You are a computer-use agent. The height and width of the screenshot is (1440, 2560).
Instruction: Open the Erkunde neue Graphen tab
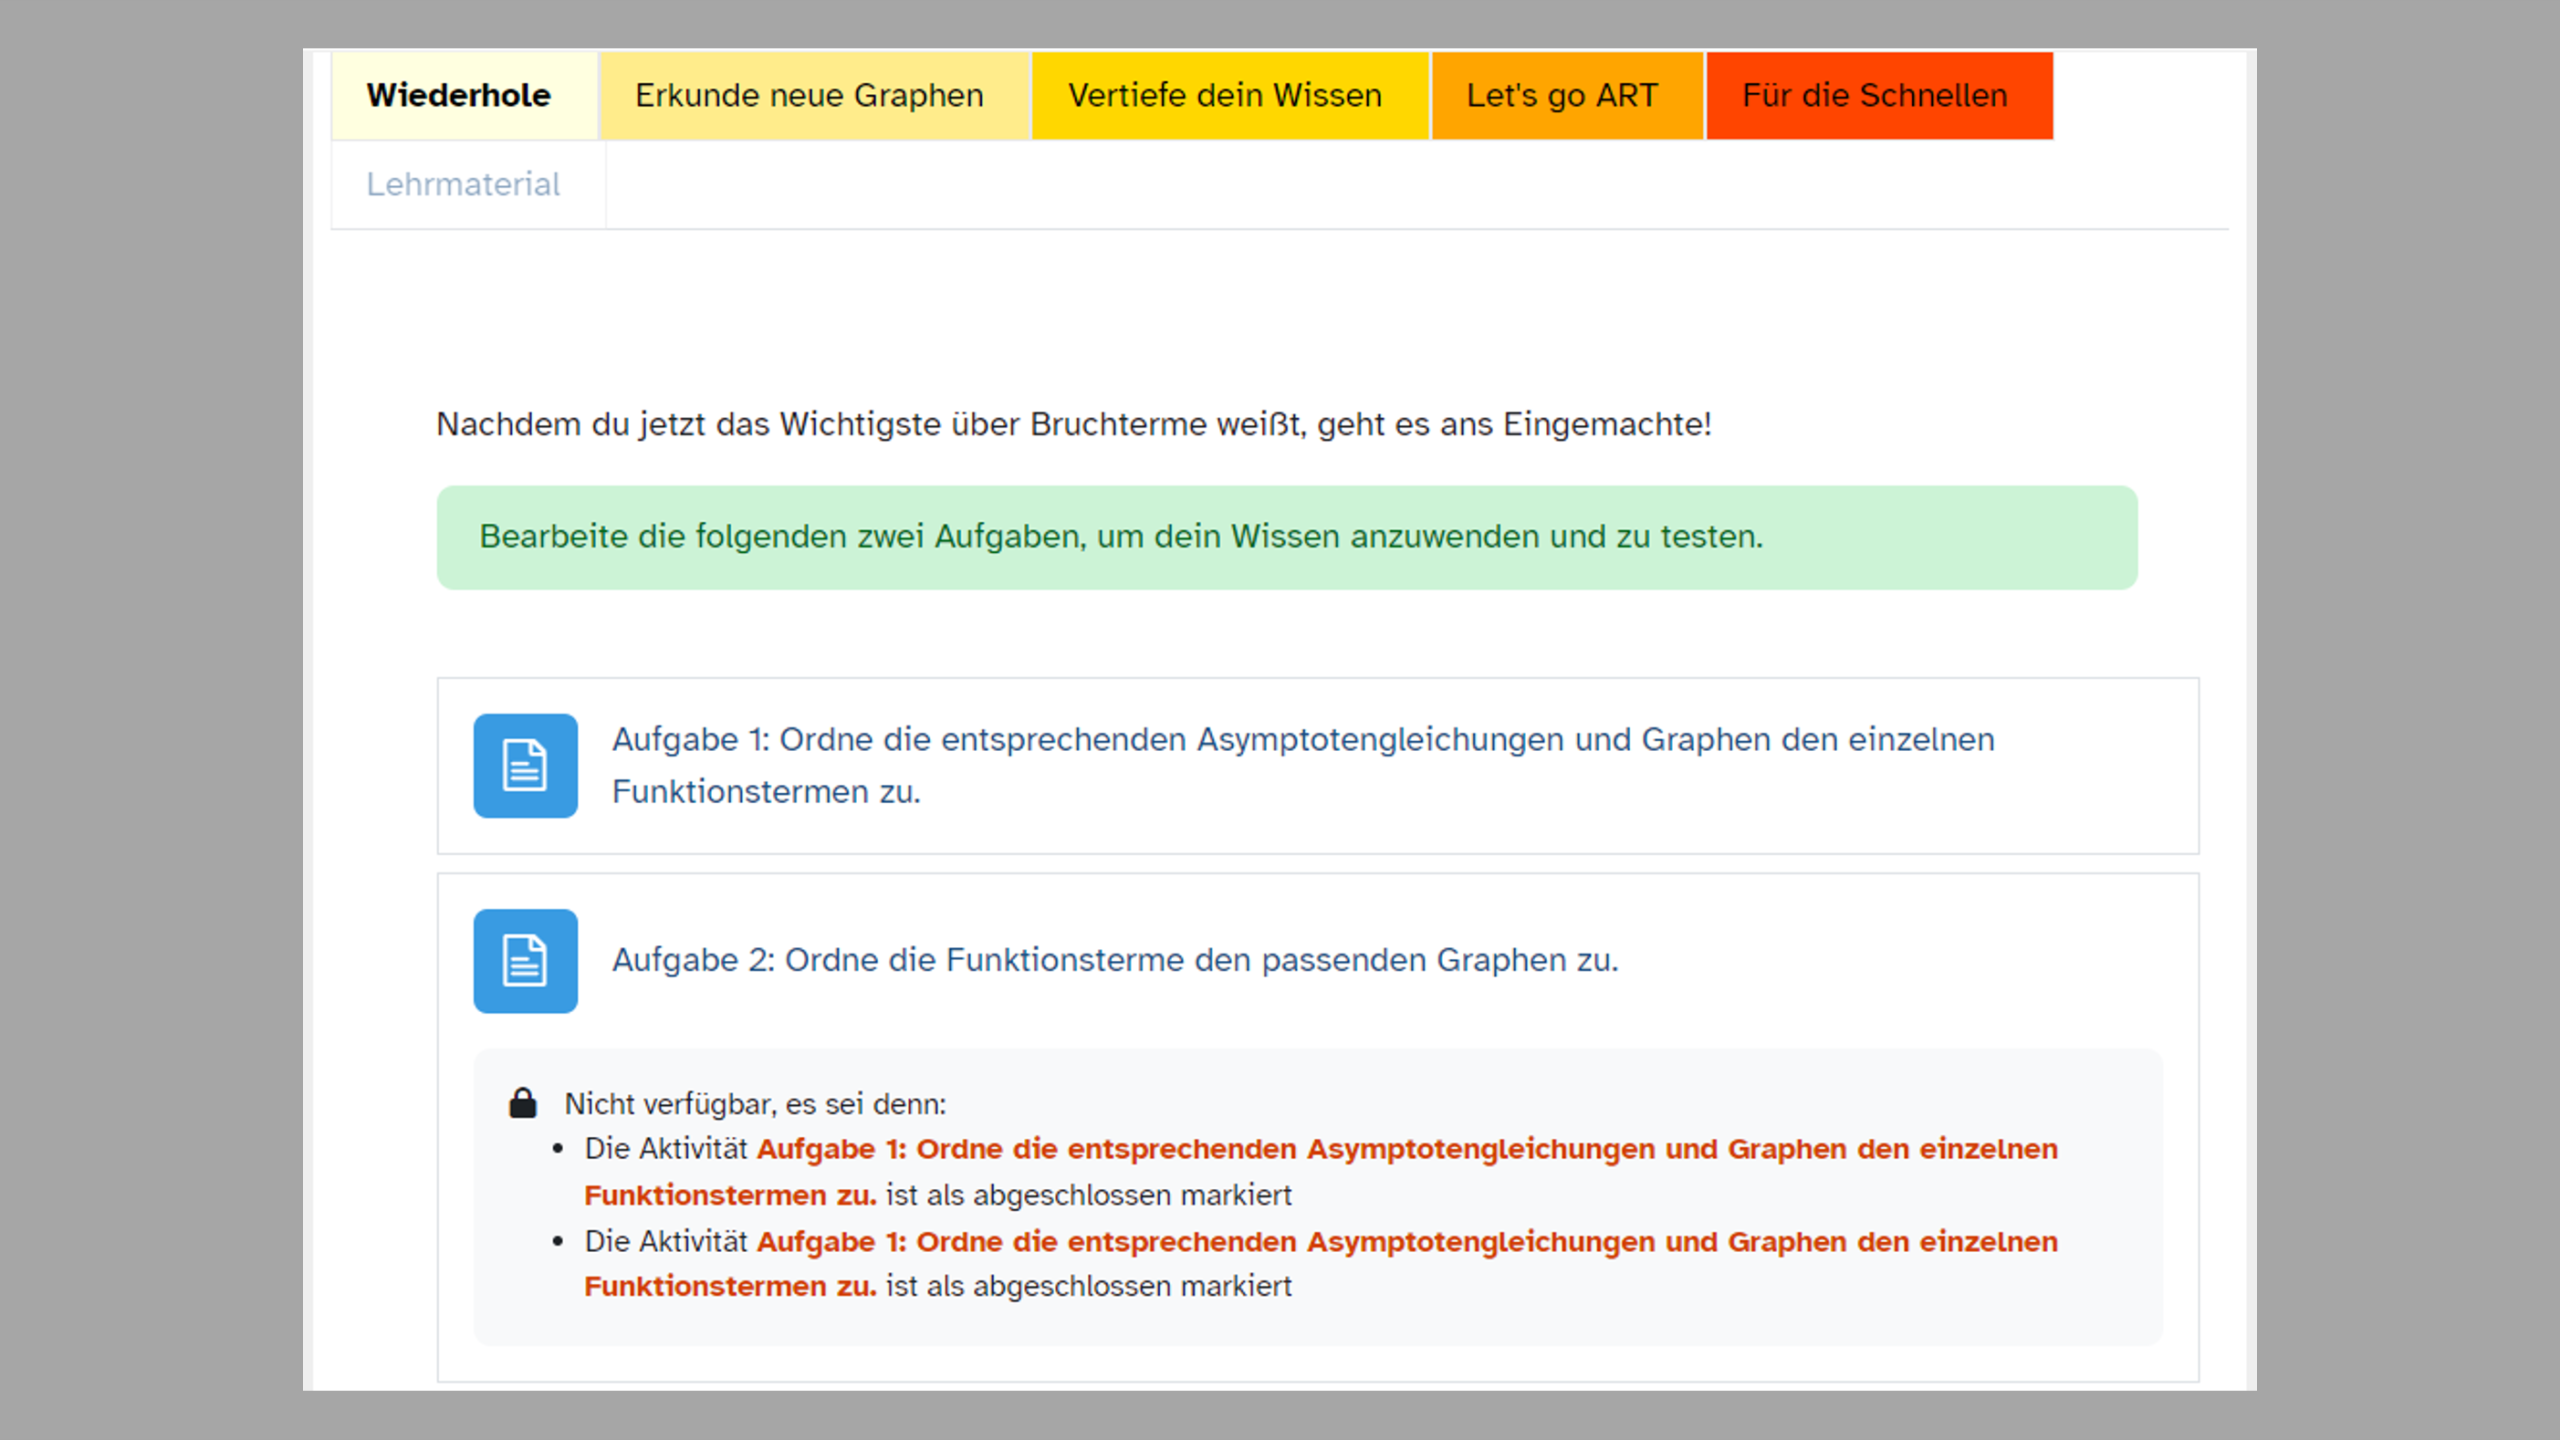(x=809, y=95)
